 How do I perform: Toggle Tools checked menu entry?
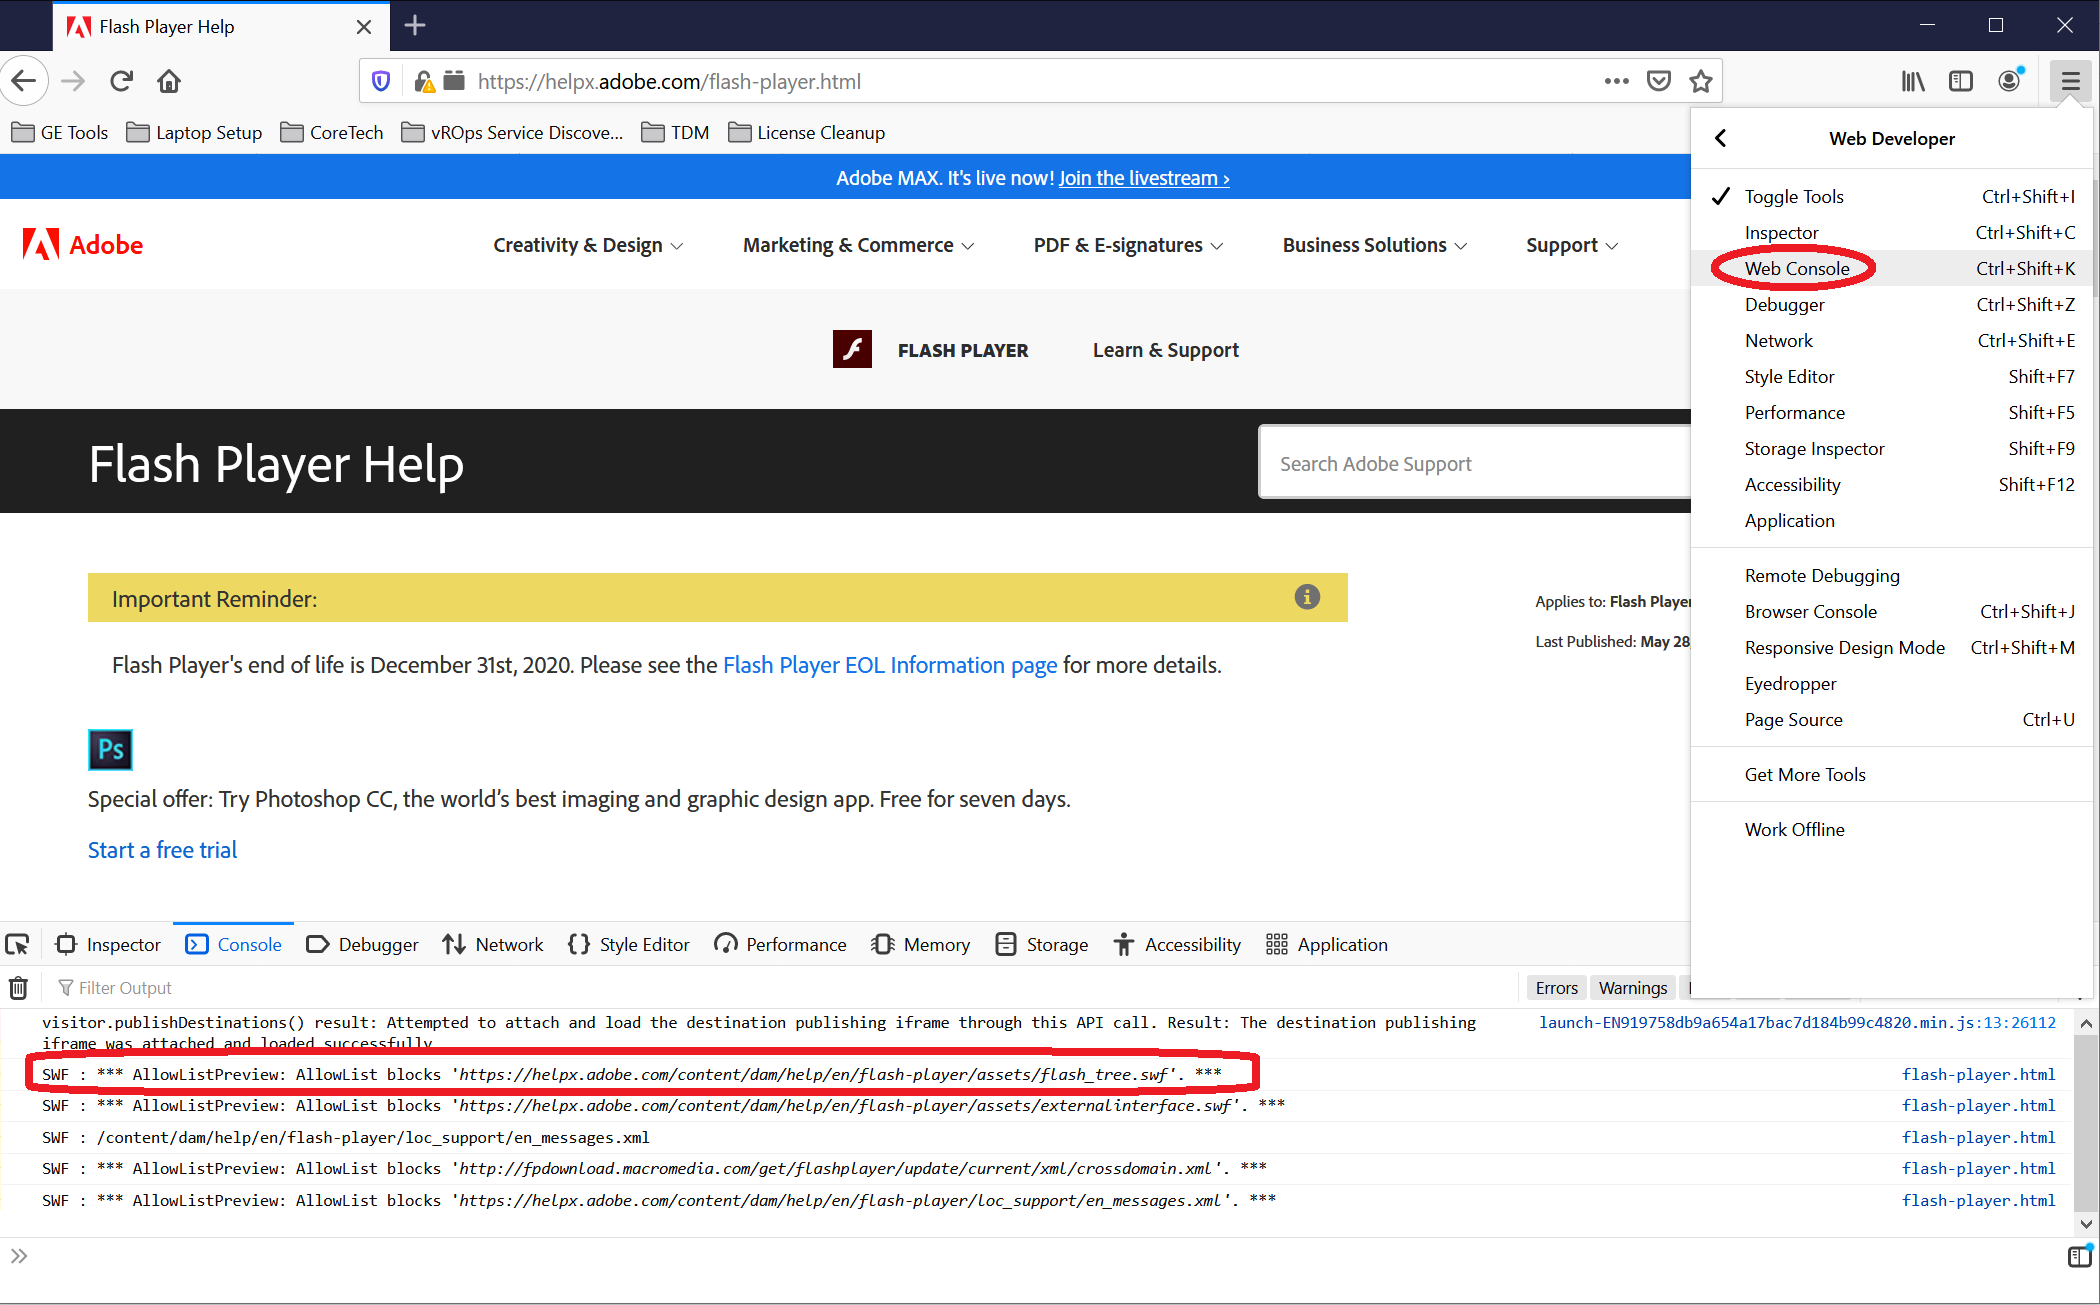click(x=1793, y=197)
